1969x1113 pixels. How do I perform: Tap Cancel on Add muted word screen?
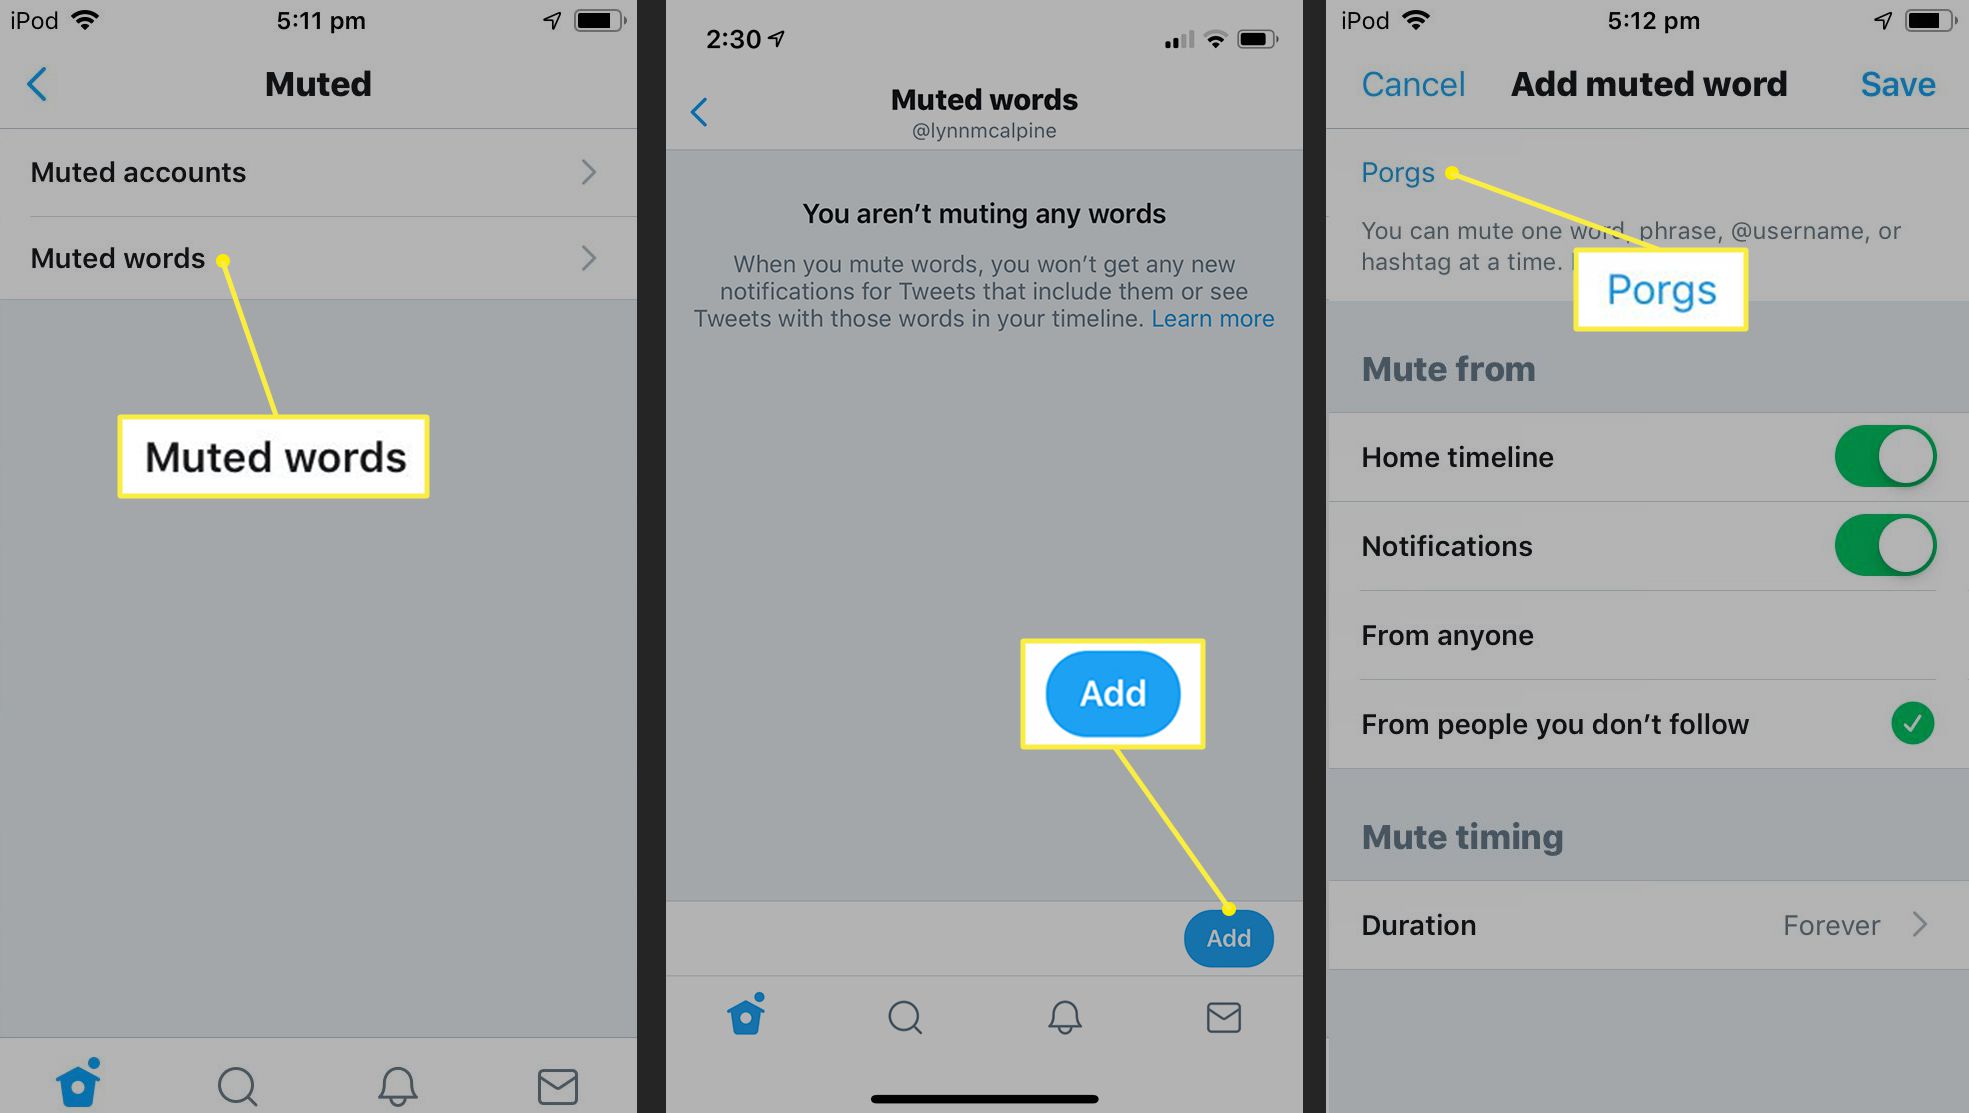(1415, 84)
